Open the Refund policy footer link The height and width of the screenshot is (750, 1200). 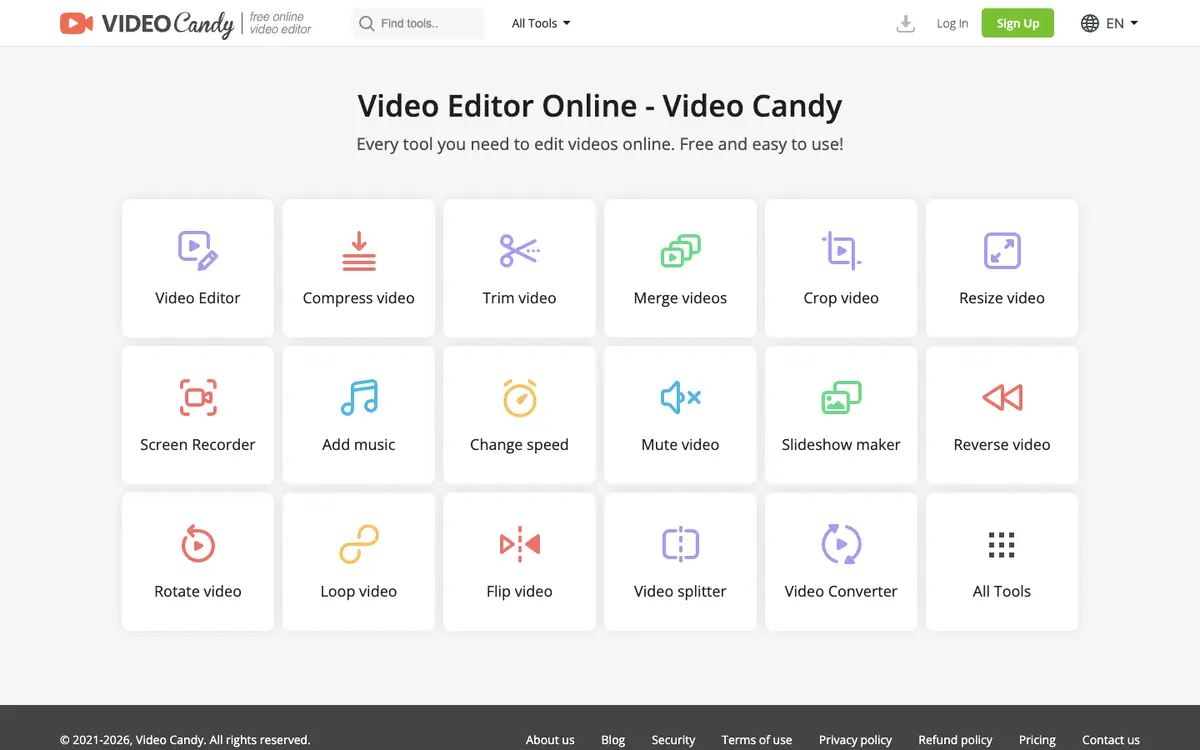point(955,740)
